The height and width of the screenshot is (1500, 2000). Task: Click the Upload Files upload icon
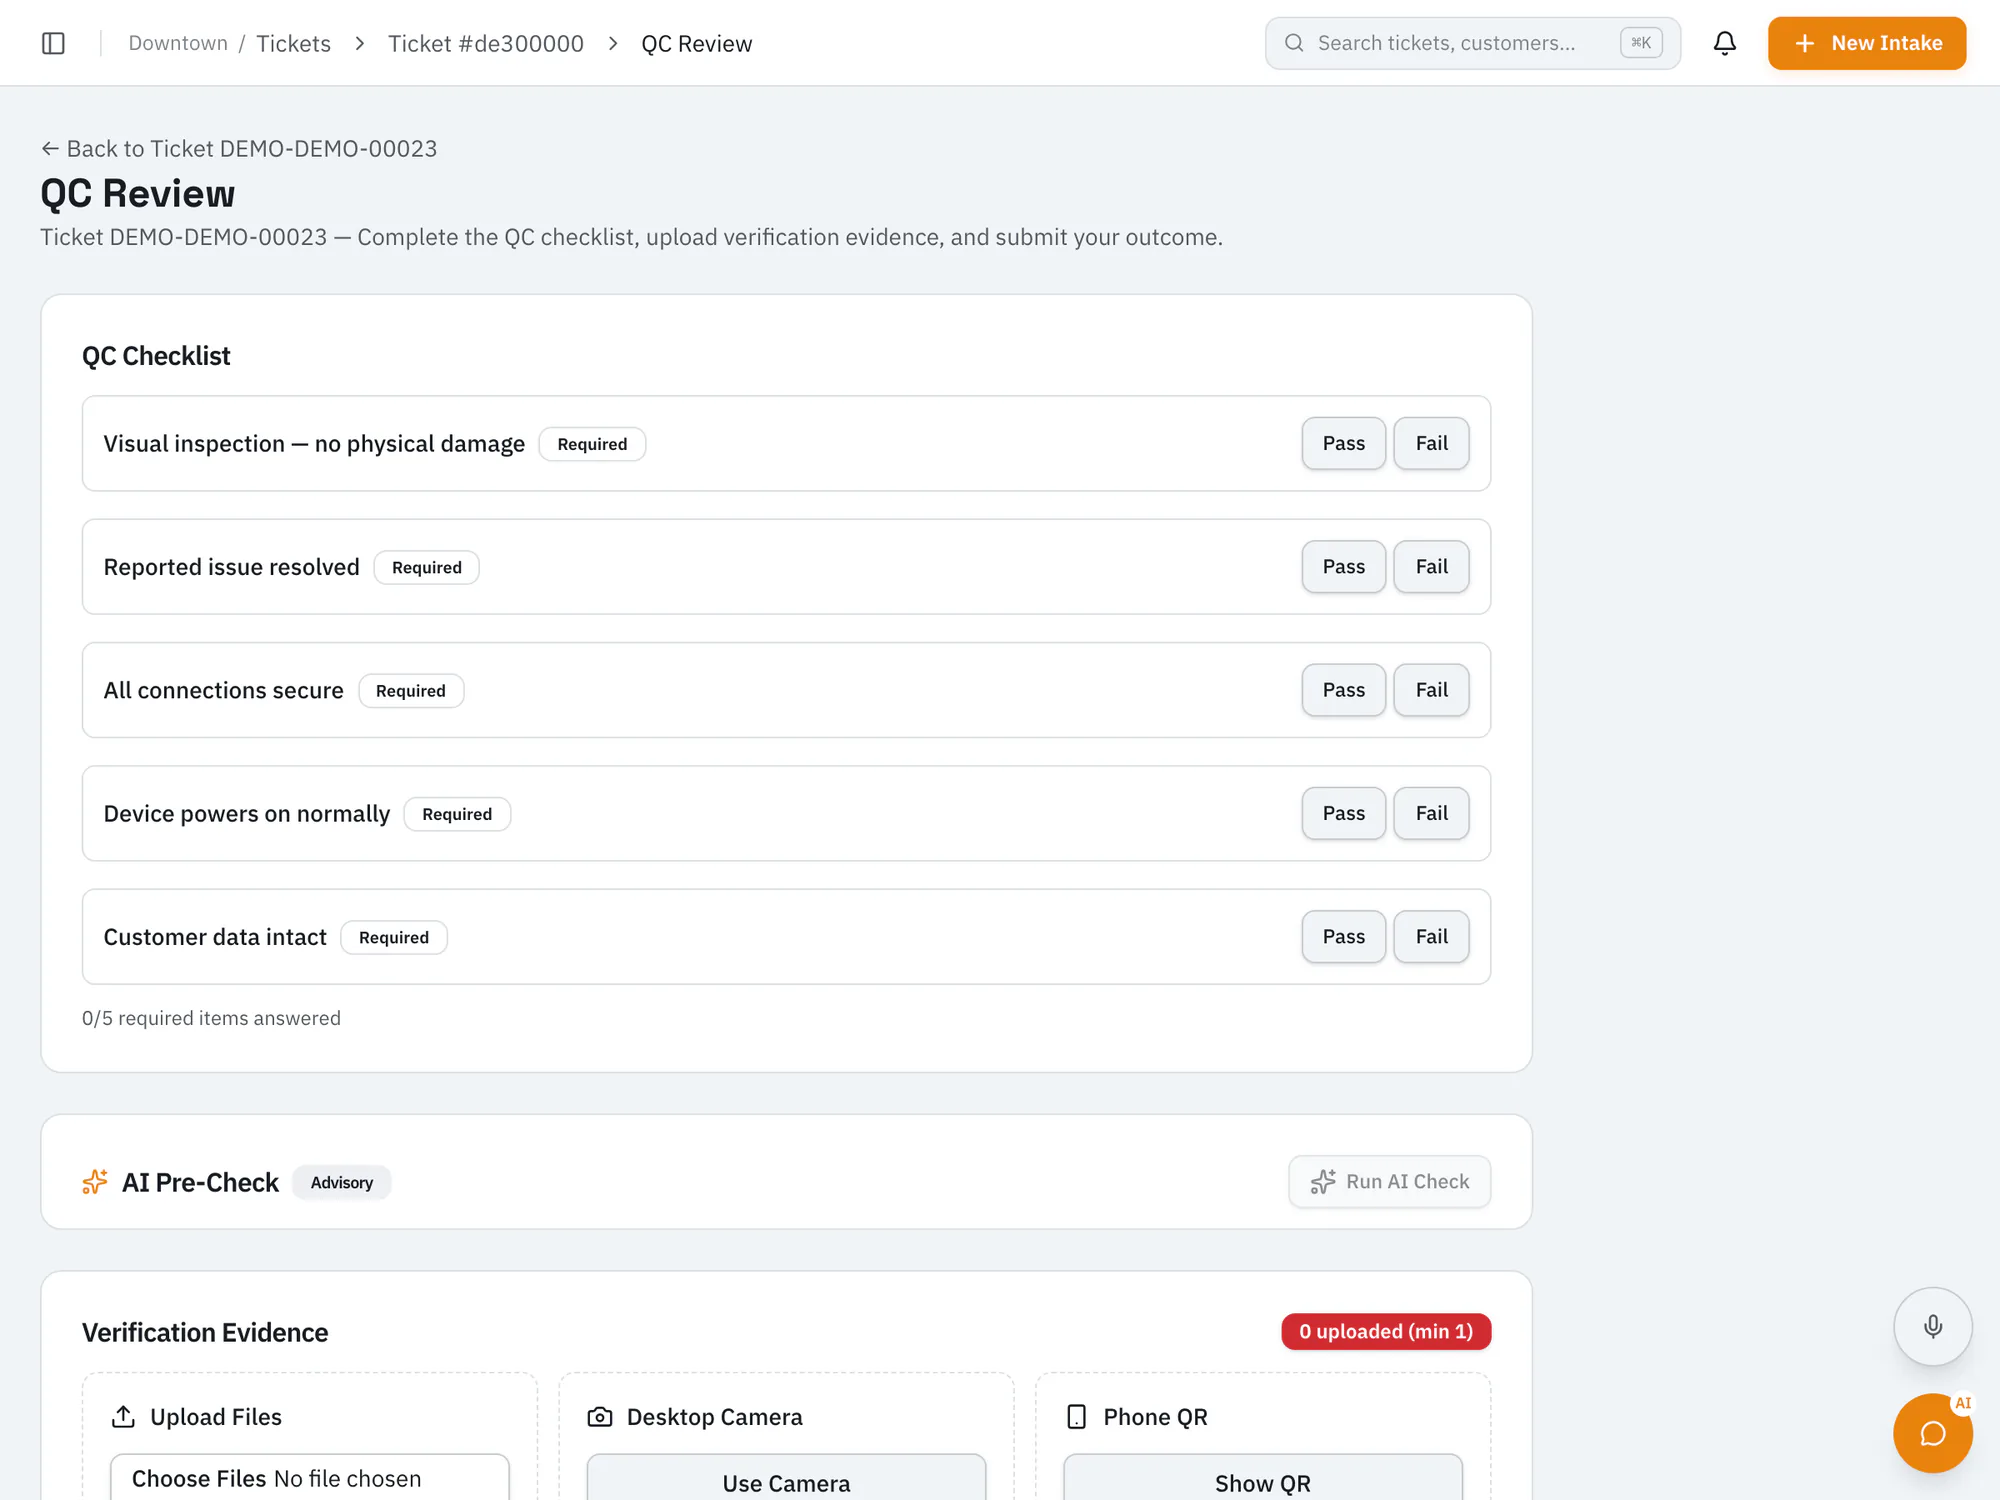click(x=123, y=1417)
